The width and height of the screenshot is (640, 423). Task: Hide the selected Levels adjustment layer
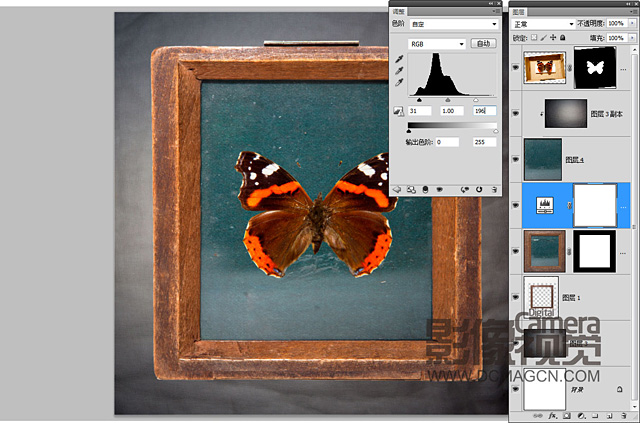(x=516, y=205)
